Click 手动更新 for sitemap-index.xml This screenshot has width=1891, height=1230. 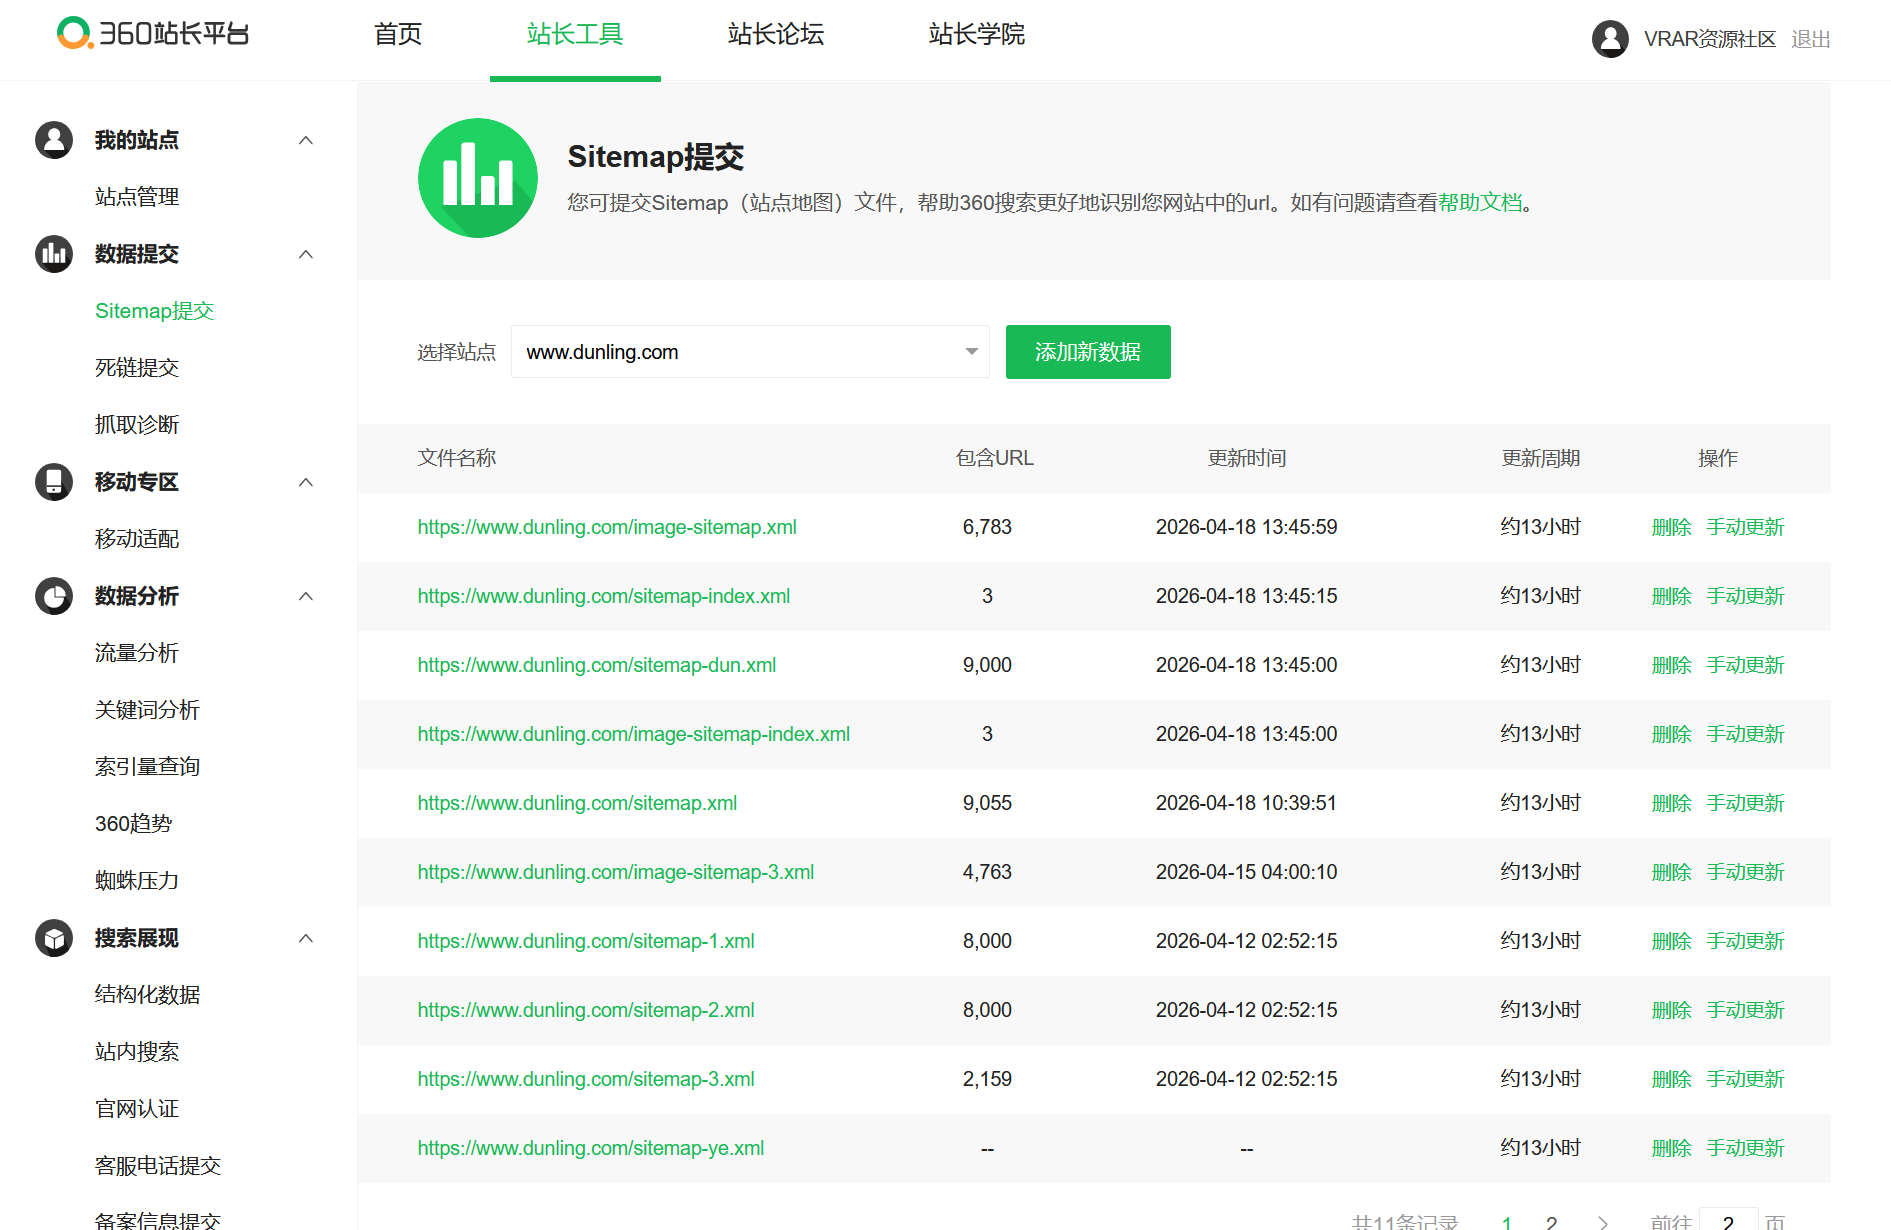1745,596
